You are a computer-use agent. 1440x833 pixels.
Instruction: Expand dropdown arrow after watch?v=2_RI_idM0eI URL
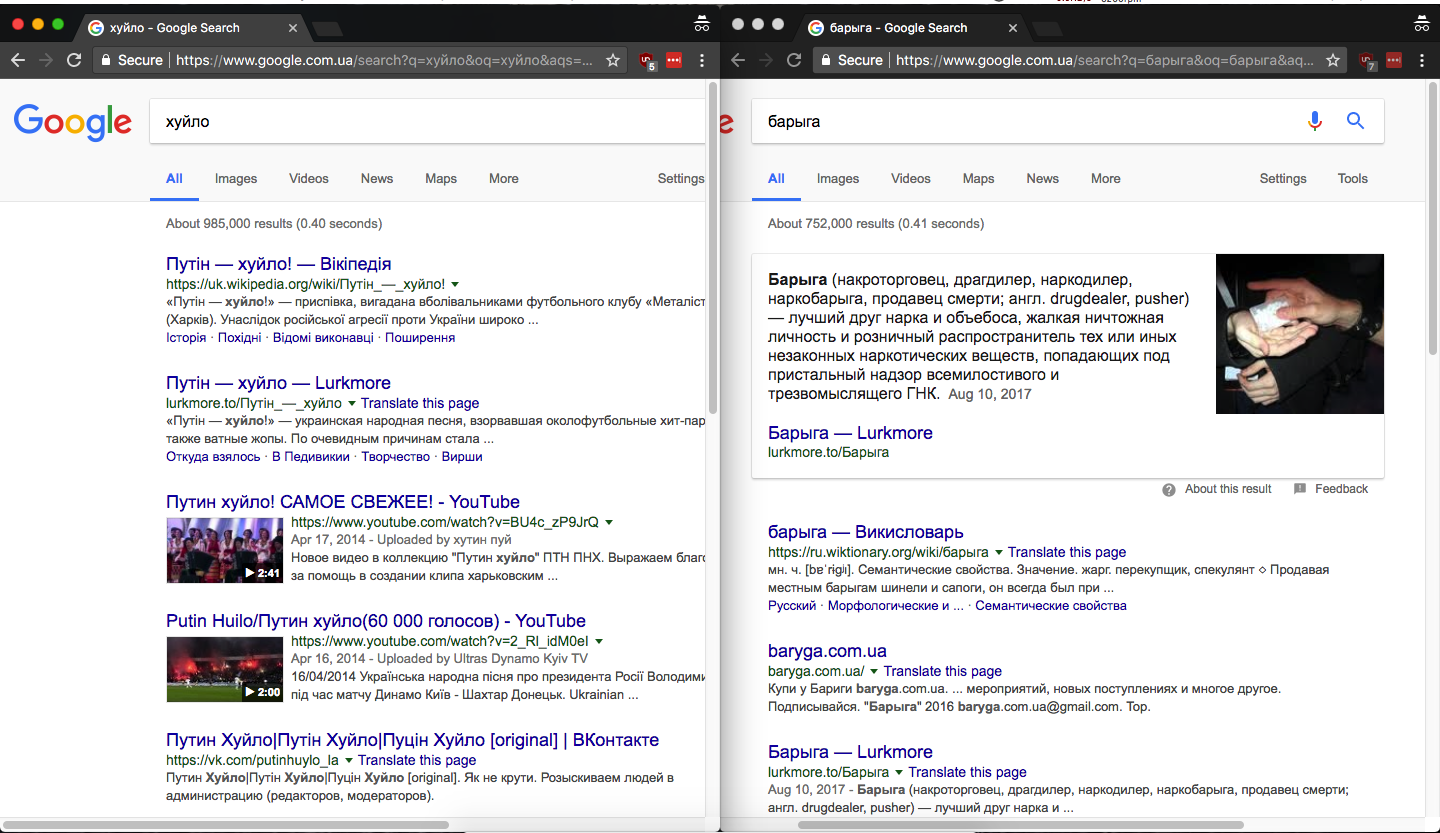pyautogui.click(x=599, y=642)
